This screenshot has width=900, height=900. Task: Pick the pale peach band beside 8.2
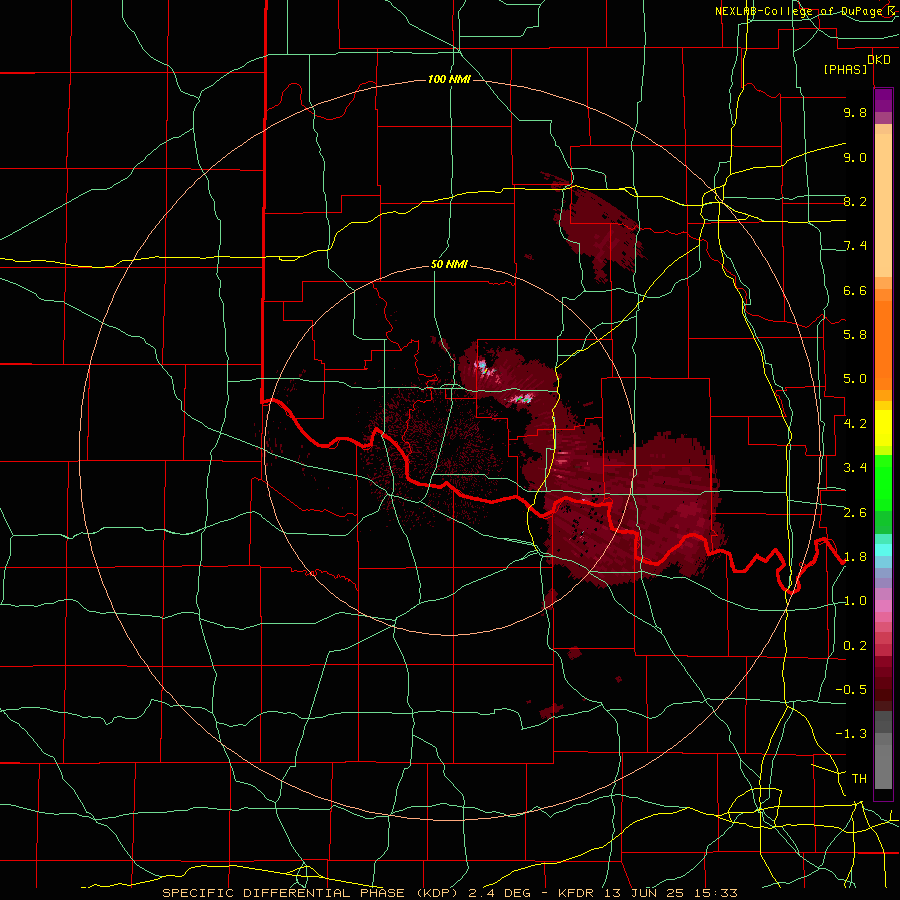click(883, 205)
